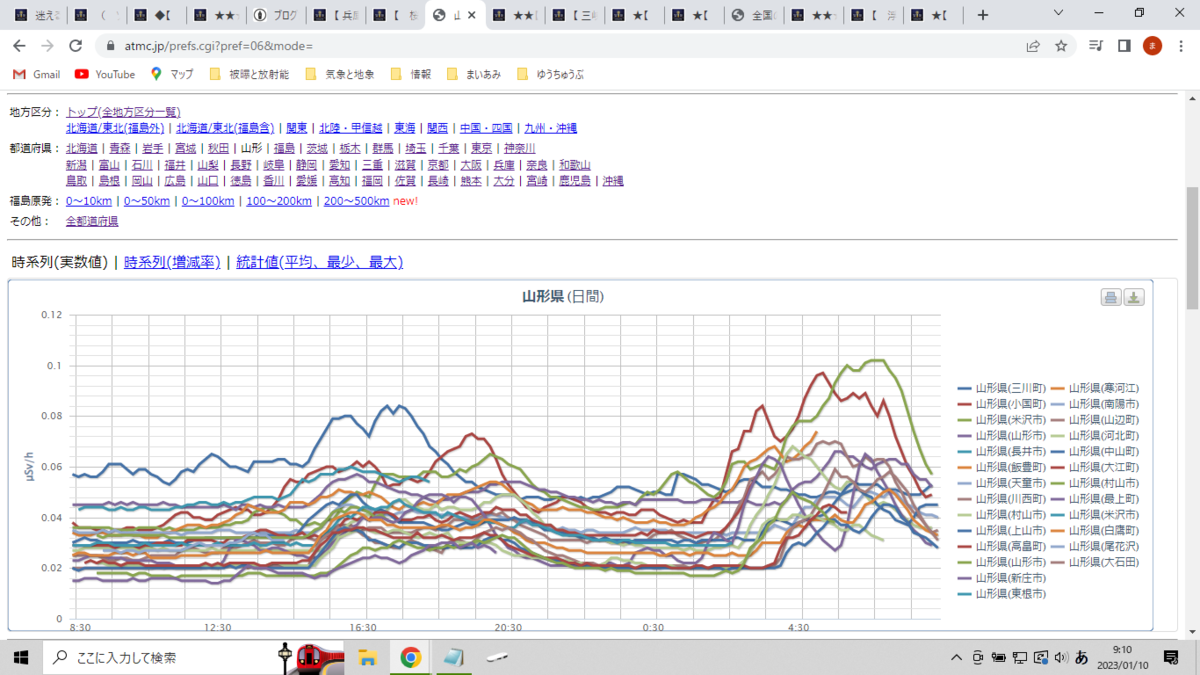Open the tab search dropdown arrow
Screen dimensions: 1200x675
click(1060, 14)
